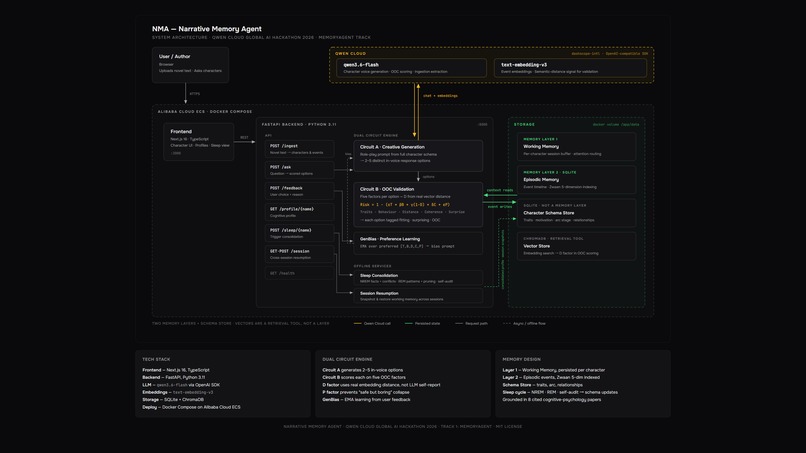Screen dimensions: 806x453
Task: Click the "Character Schema Store" box
Action: coord(576,213)
